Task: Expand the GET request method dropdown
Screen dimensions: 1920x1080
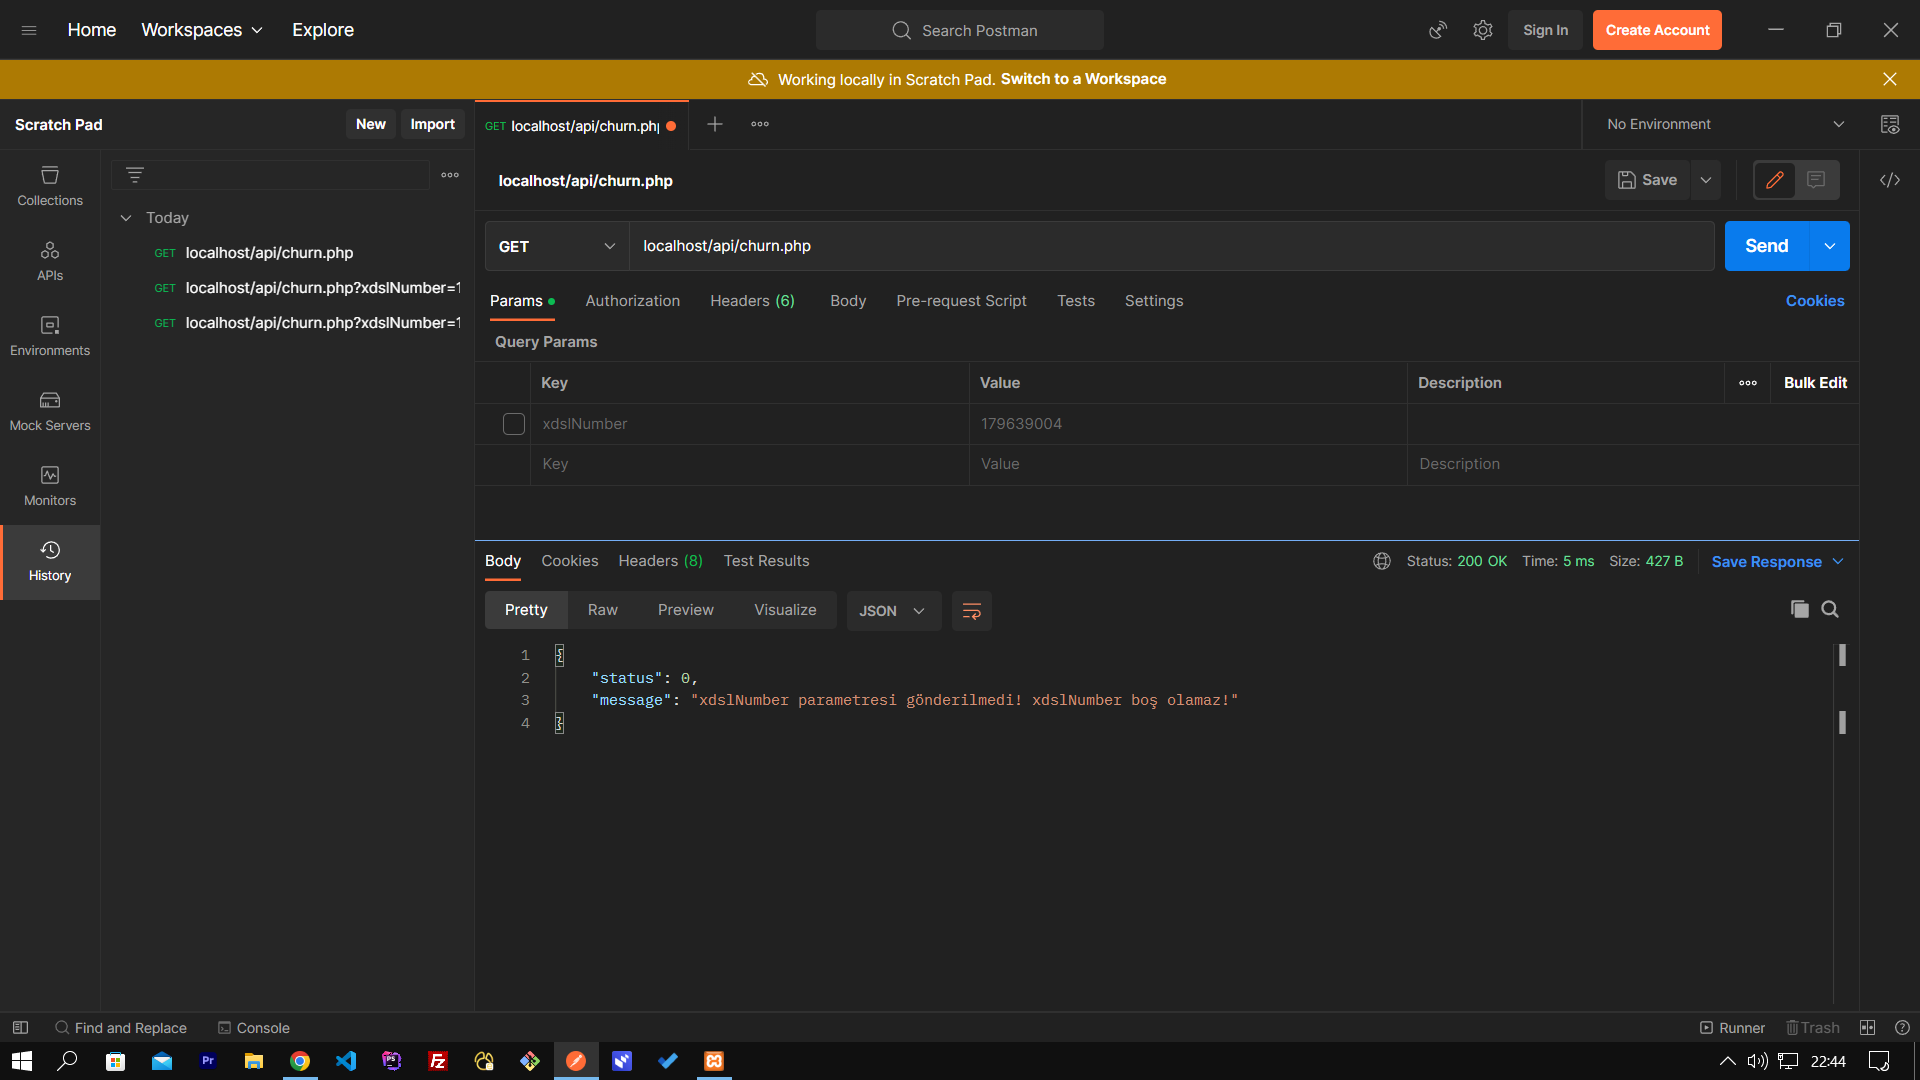Action: pos(558,247)
